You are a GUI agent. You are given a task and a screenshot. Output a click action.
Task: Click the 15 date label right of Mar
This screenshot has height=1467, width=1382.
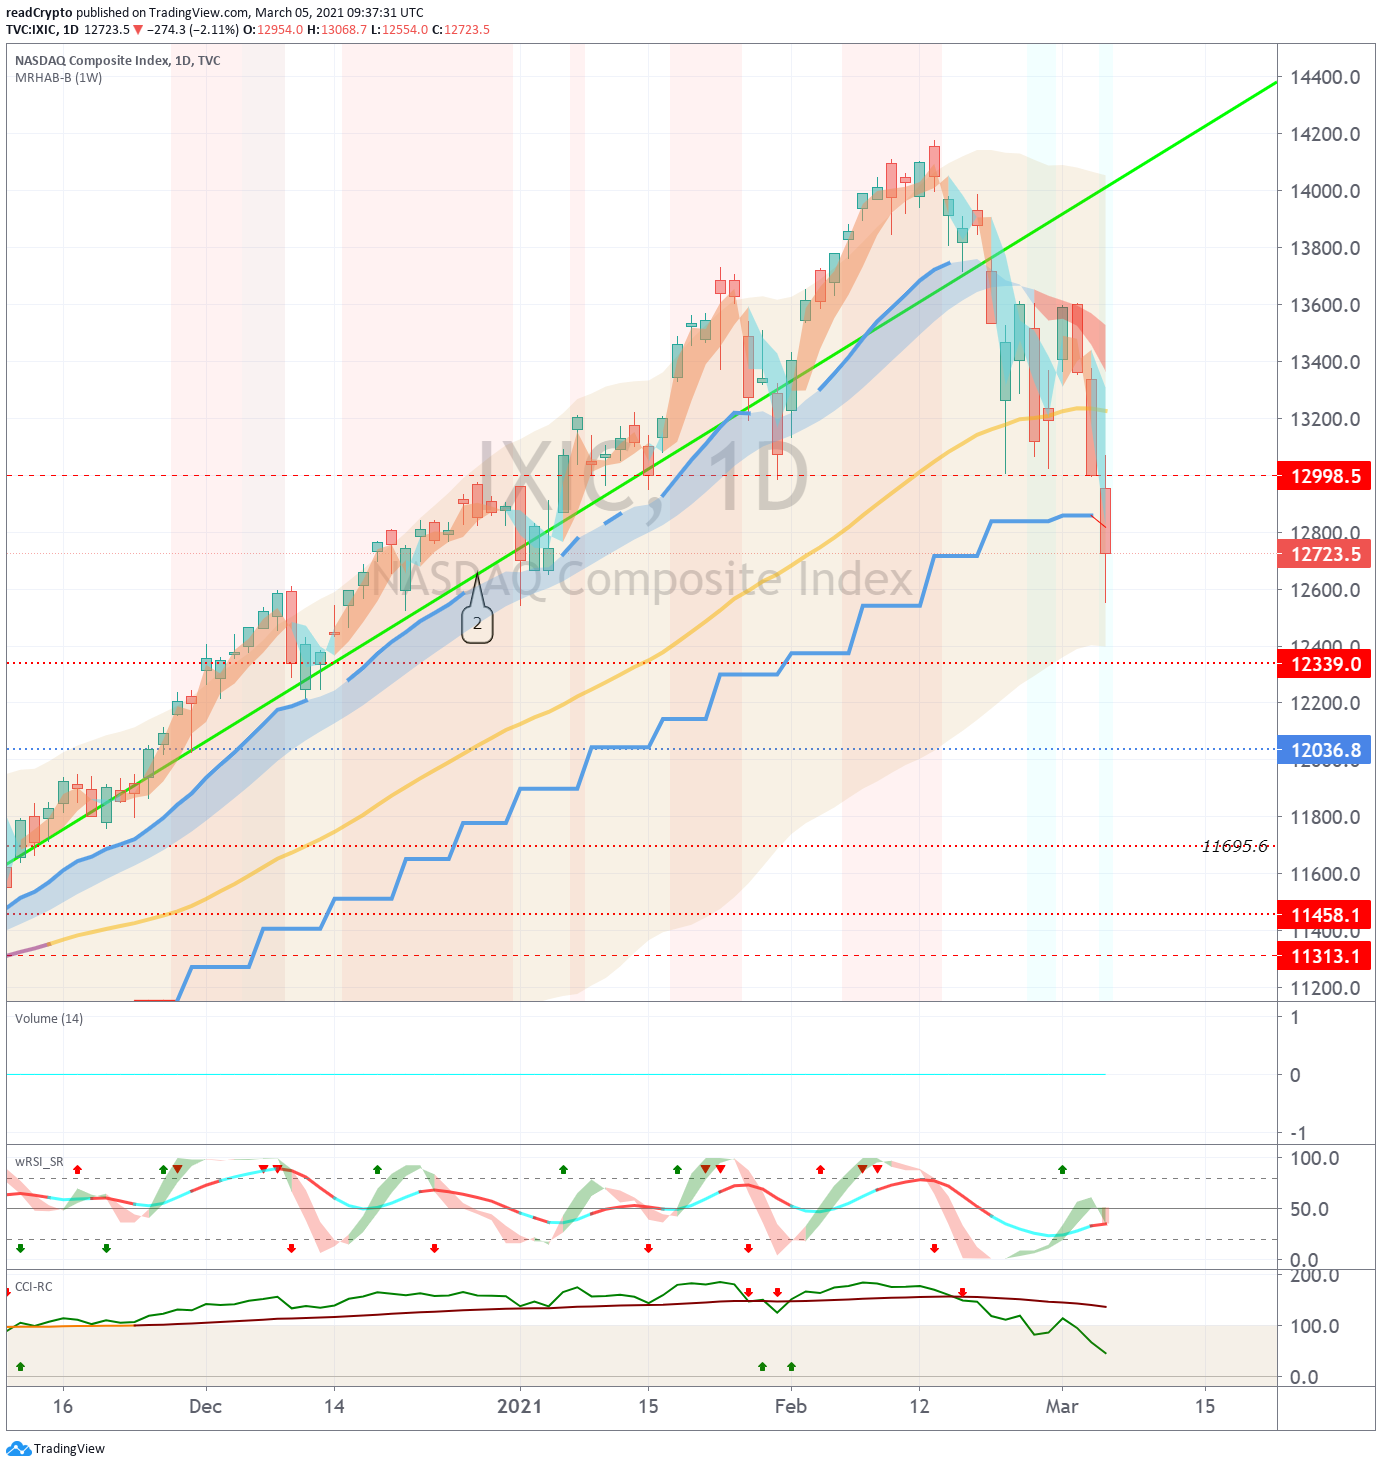click(1205, 1407)
